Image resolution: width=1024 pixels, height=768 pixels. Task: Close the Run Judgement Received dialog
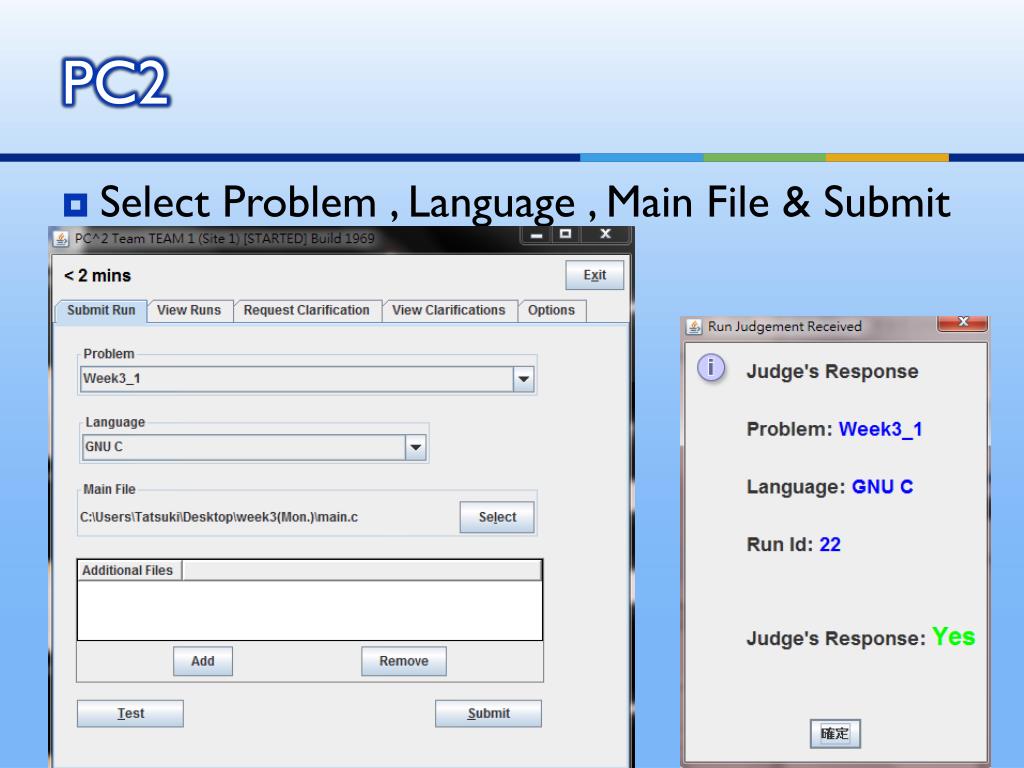(x=963, y=323)
